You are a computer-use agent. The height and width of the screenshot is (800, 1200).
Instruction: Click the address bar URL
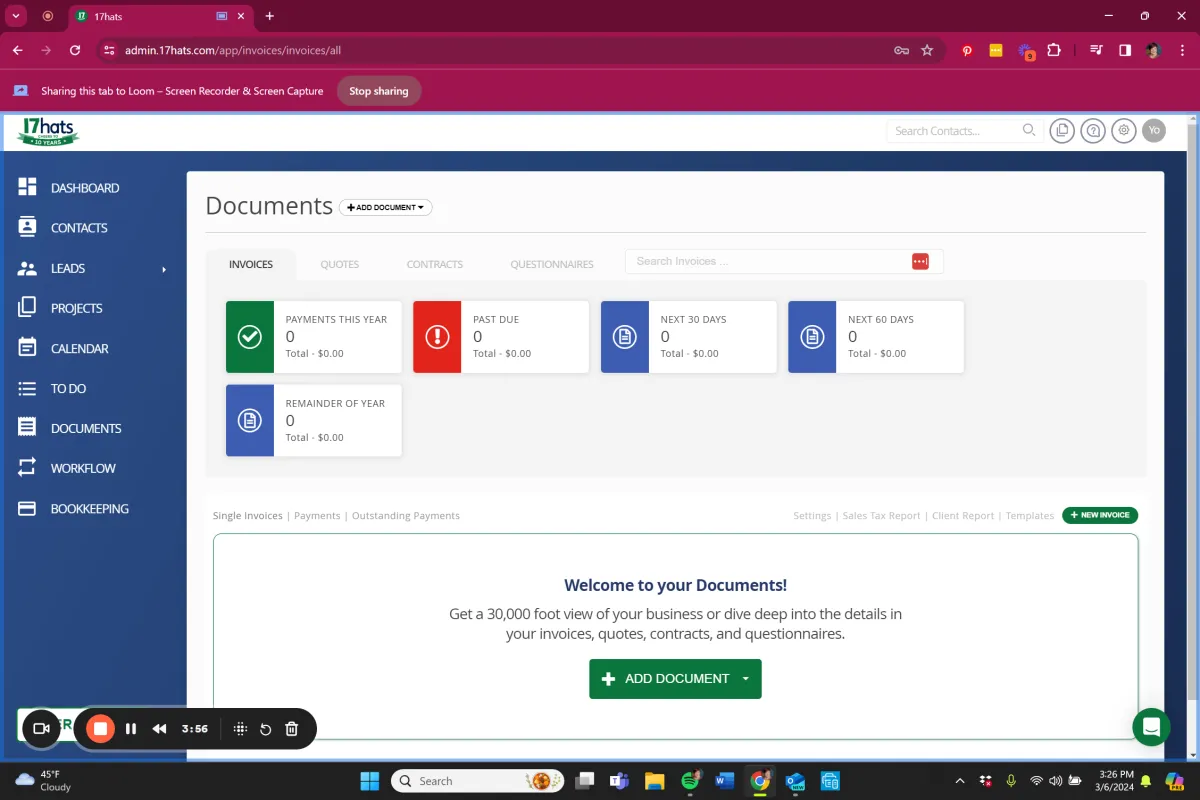pos(233,50)
